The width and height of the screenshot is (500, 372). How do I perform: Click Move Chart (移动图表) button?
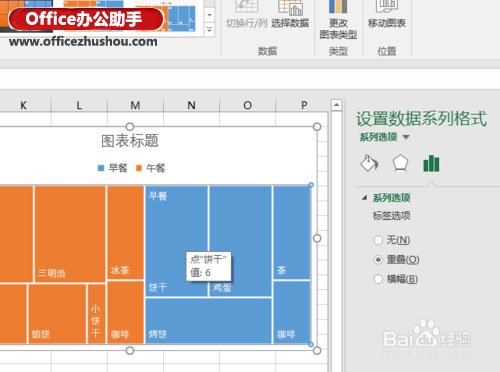[387, 14]
